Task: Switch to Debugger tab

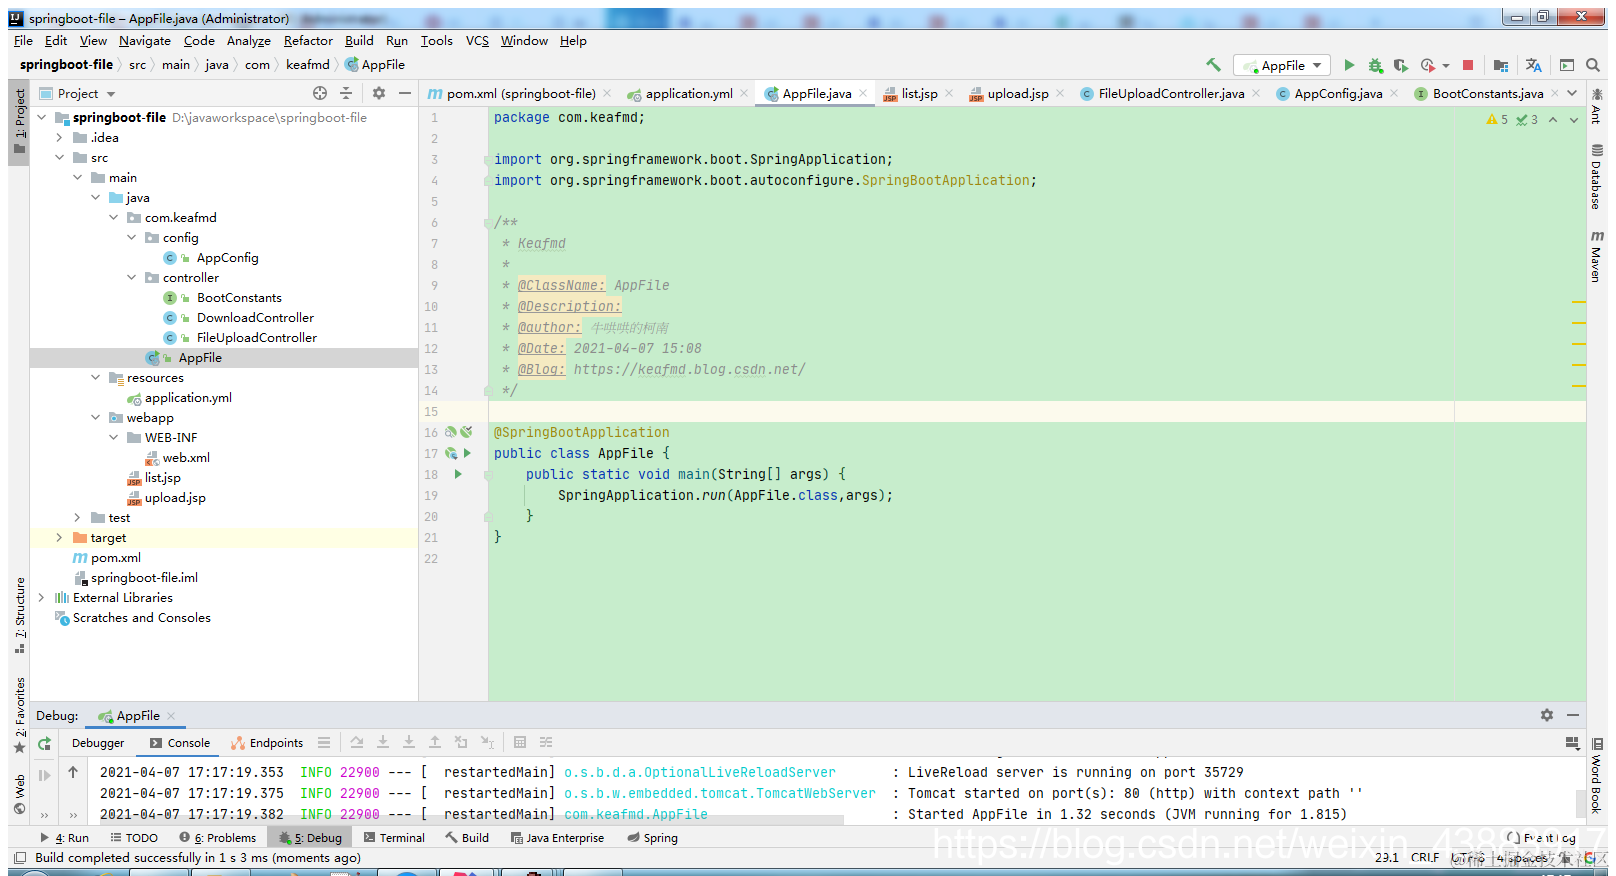Action: click(98, 743)
